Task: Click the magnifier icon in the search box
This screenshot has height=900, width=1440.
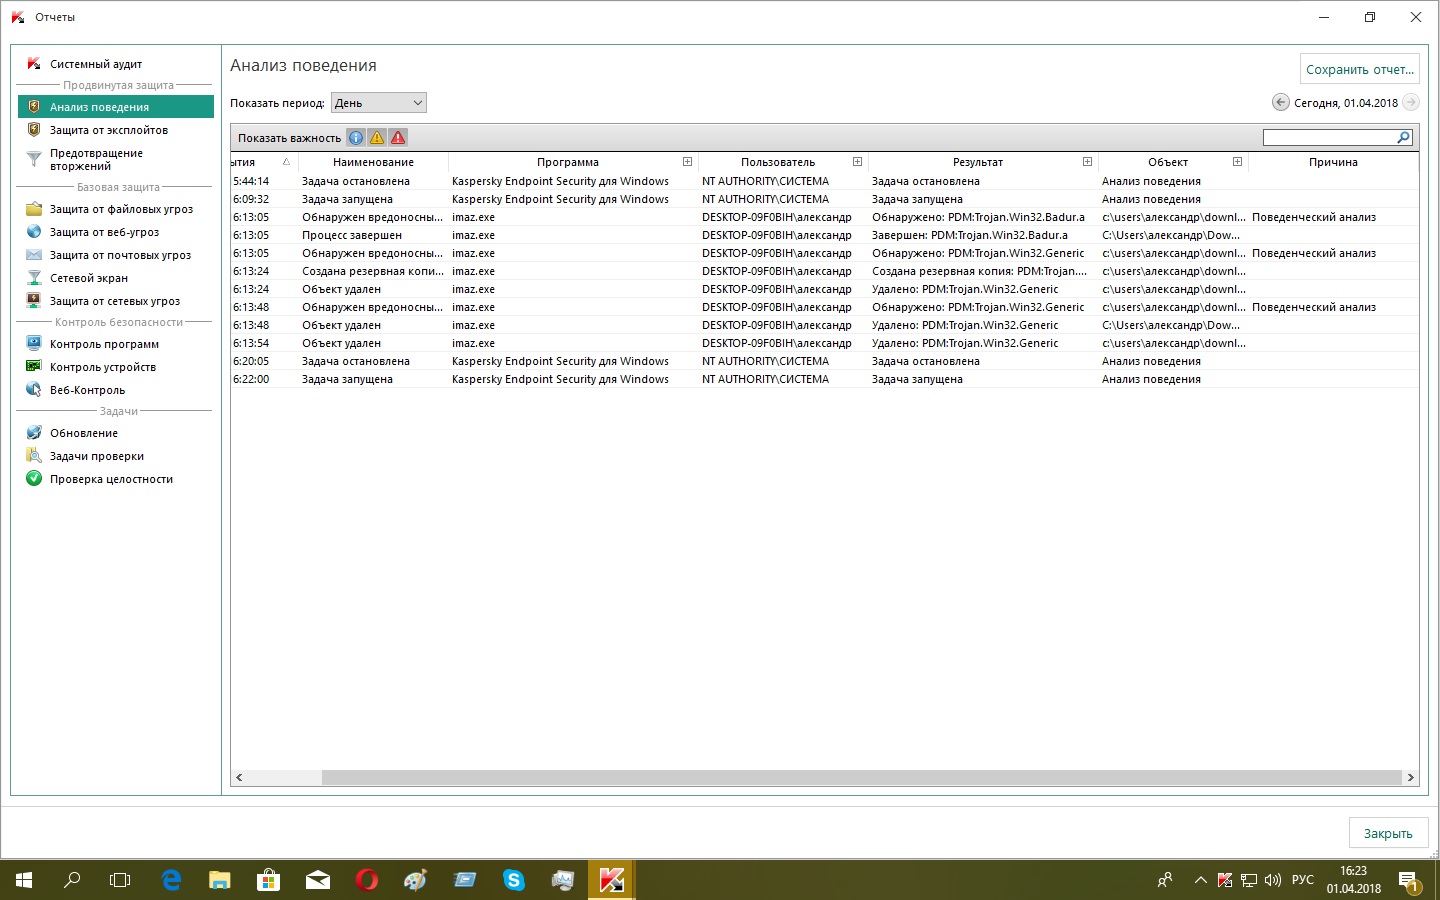Action: [x=1403, y=138]
